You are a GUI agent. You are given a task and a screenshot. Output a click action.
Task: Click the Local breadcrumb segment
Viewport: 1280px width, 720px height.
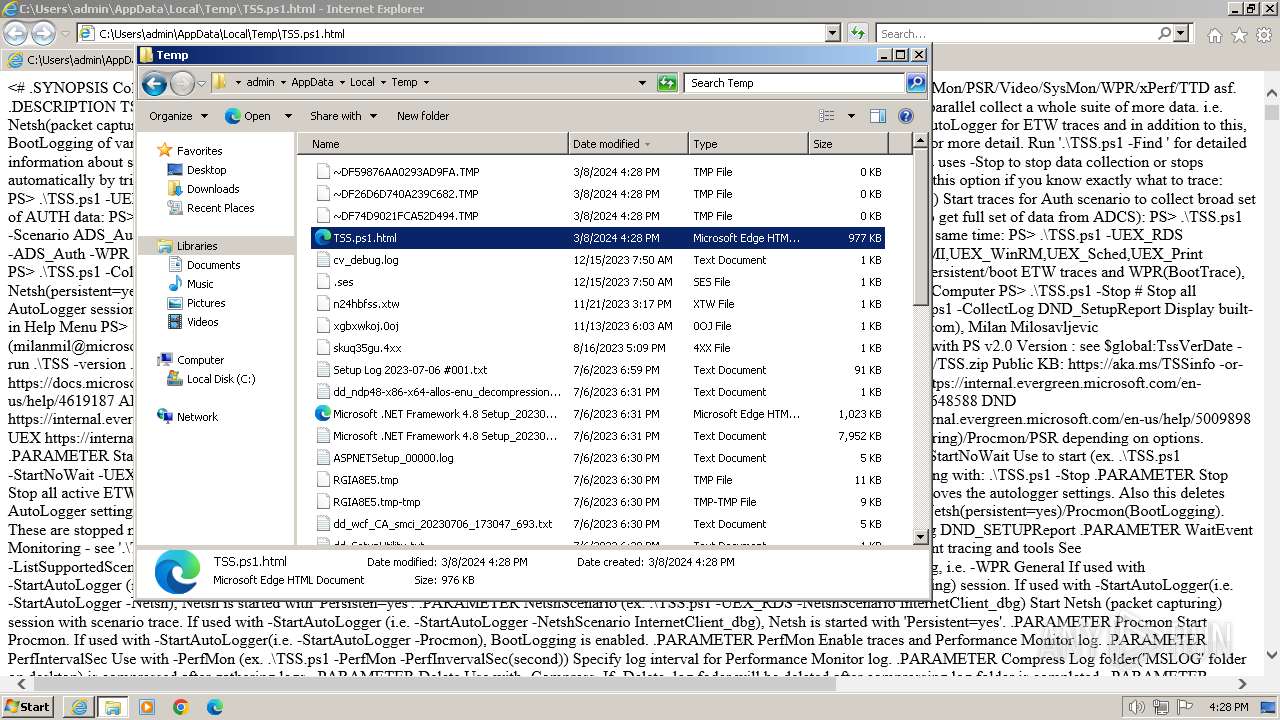click(x=362, y=83)
